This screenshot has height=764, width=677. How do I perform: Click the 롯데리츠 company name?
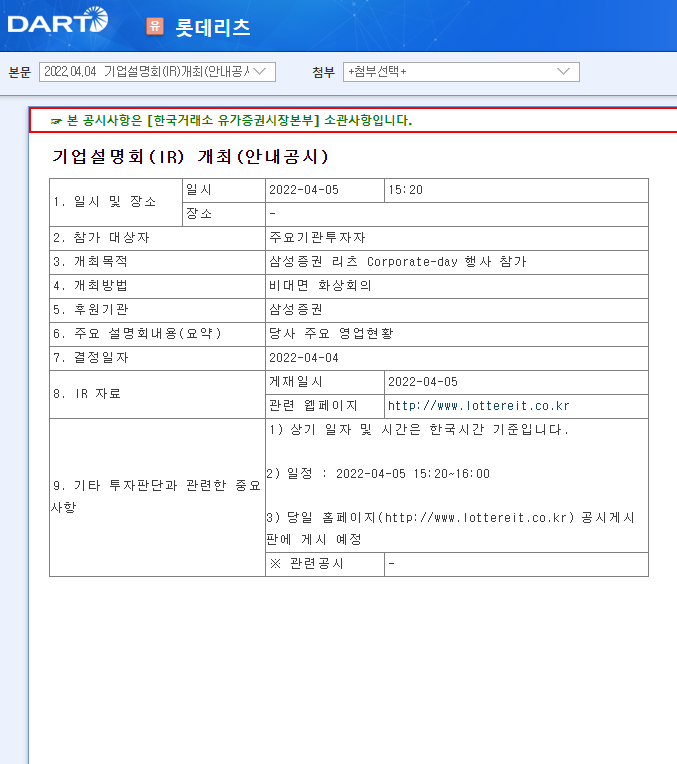[213, 27]
